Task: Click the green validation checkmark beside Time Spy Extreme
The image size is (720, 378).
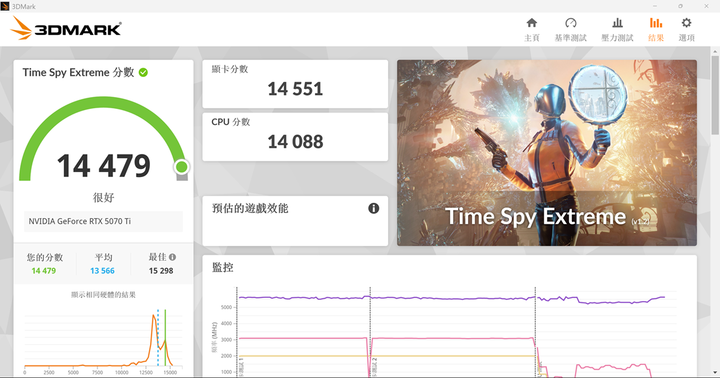Action: 143,73
